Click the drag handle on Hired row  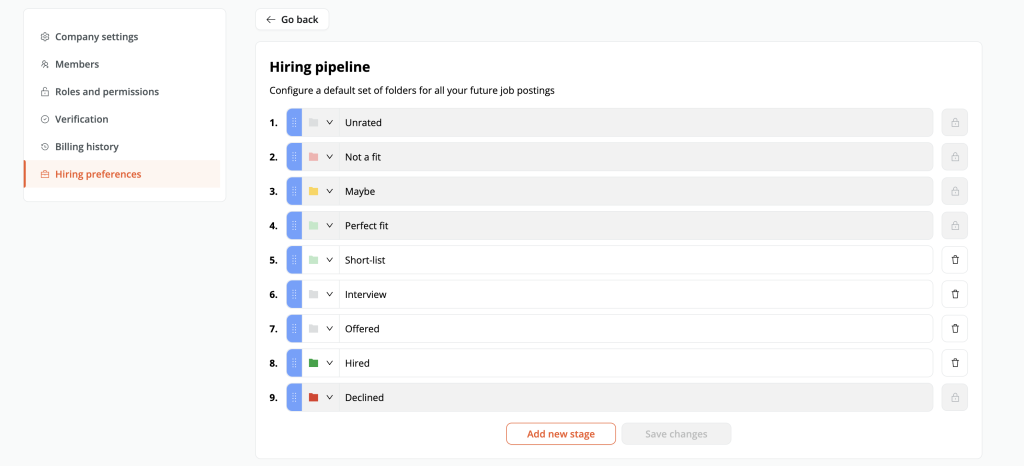pyautogui.click(x=294, y=363)
